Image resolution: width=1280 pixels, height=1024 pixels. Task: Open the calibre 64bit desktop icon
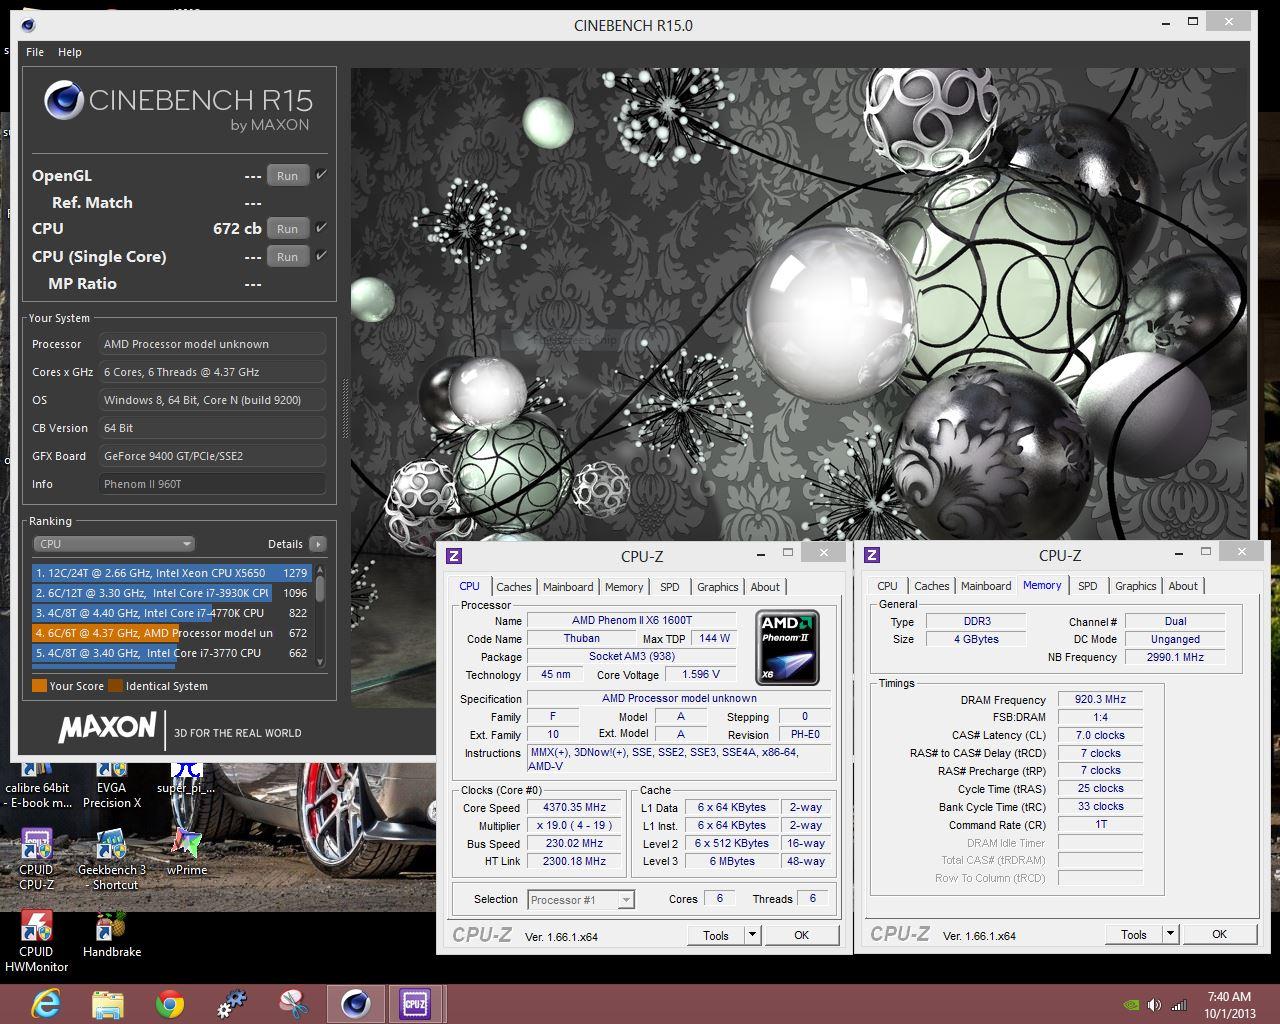click(x=37, y=786)
